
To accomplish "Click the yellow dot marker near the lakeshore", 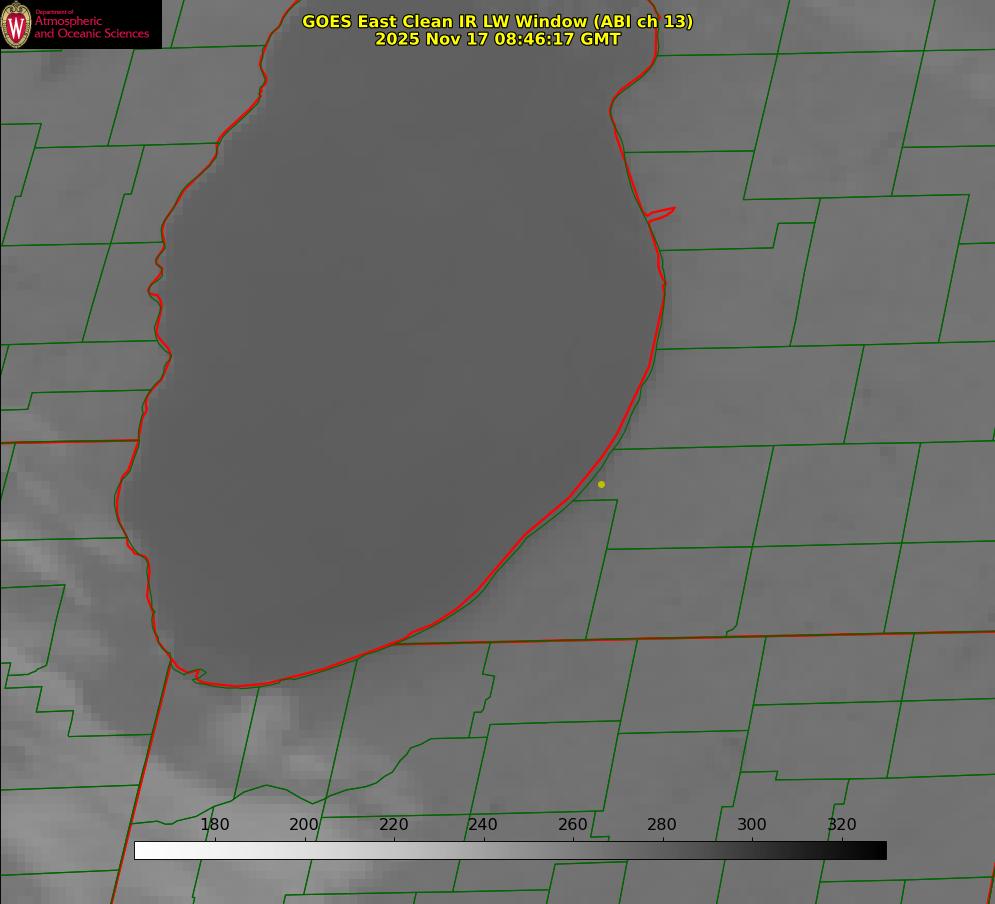I will [x=601, y=484].
